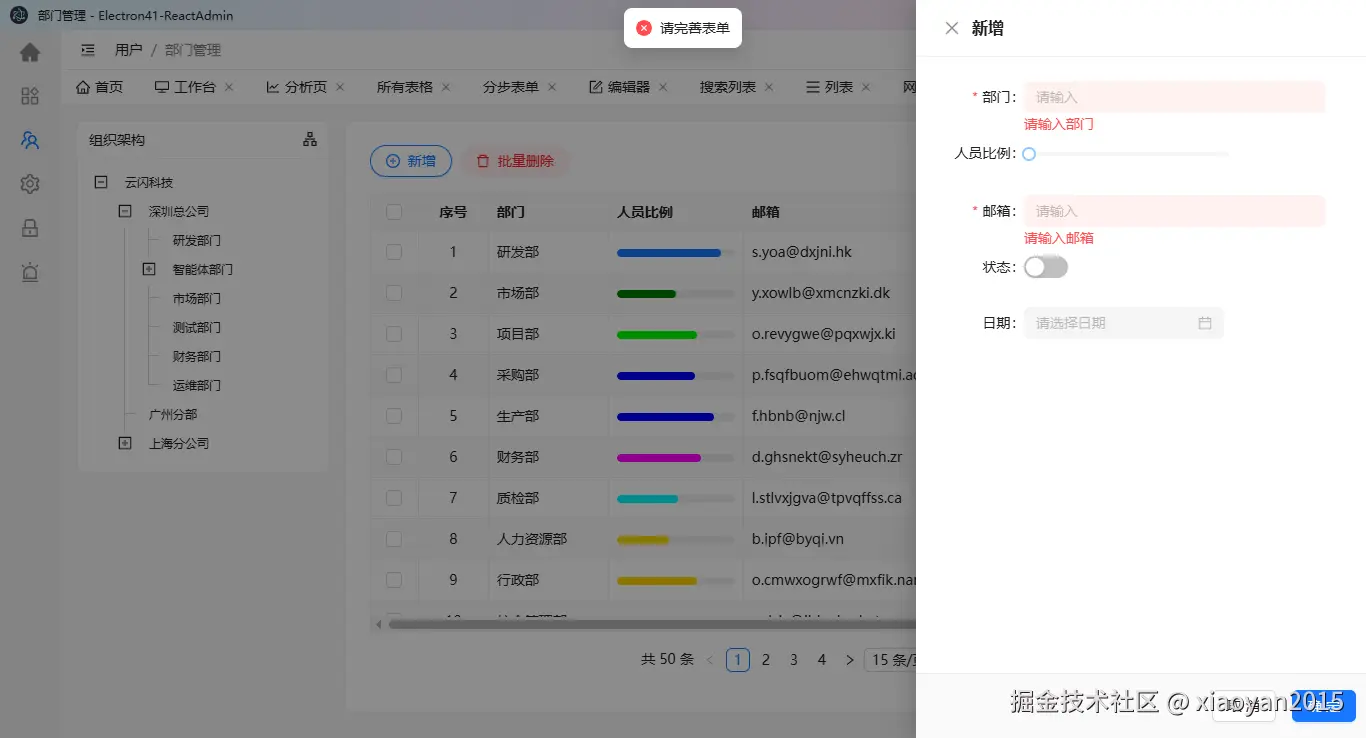Go to page 2 in pagination

[766, 660]
